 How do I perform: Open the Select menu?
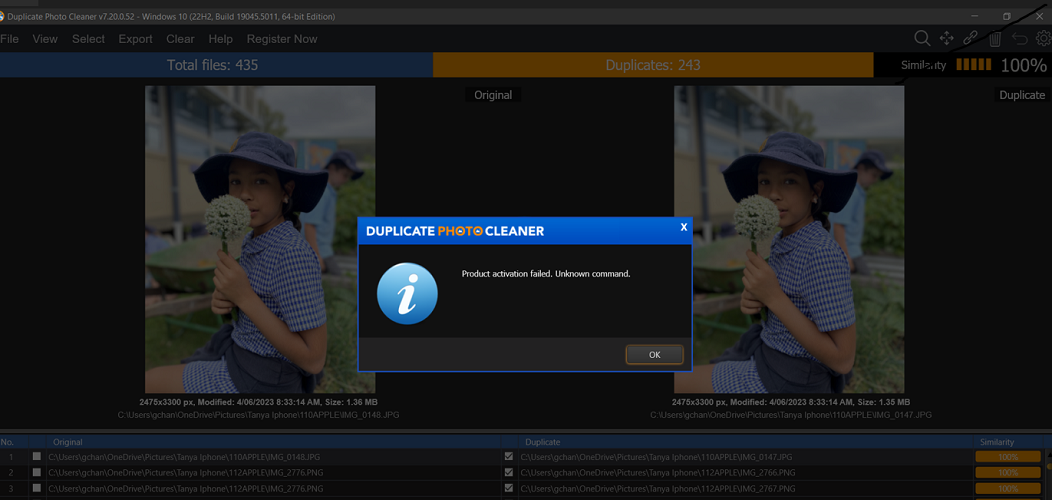click(x=88, y=39)
